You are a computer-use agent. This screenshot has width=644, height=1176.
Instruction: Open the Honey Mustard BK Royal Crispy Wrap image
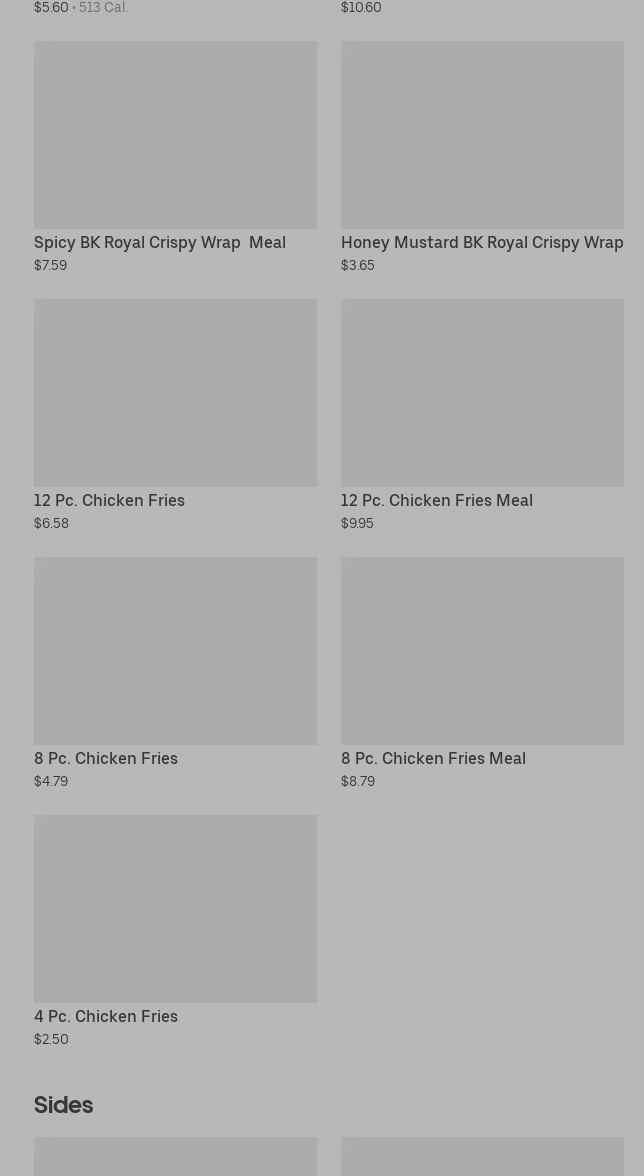click(482, 135)
